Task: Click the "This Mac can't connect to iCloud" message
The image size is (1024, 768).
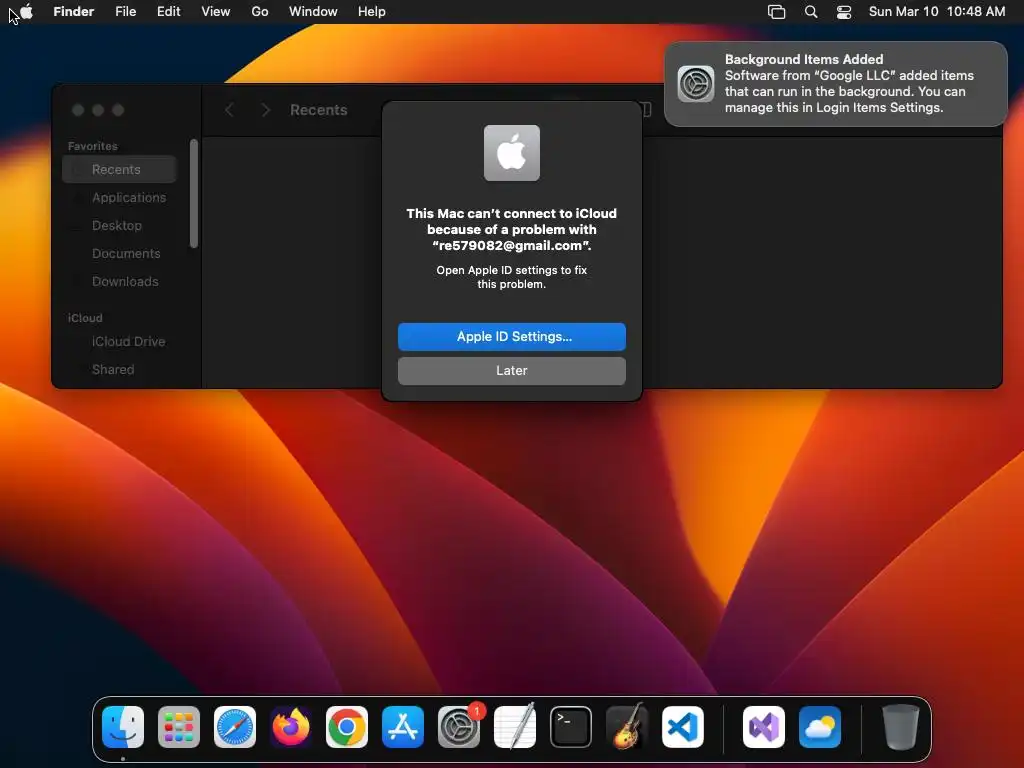Action: tap(511, 229)
